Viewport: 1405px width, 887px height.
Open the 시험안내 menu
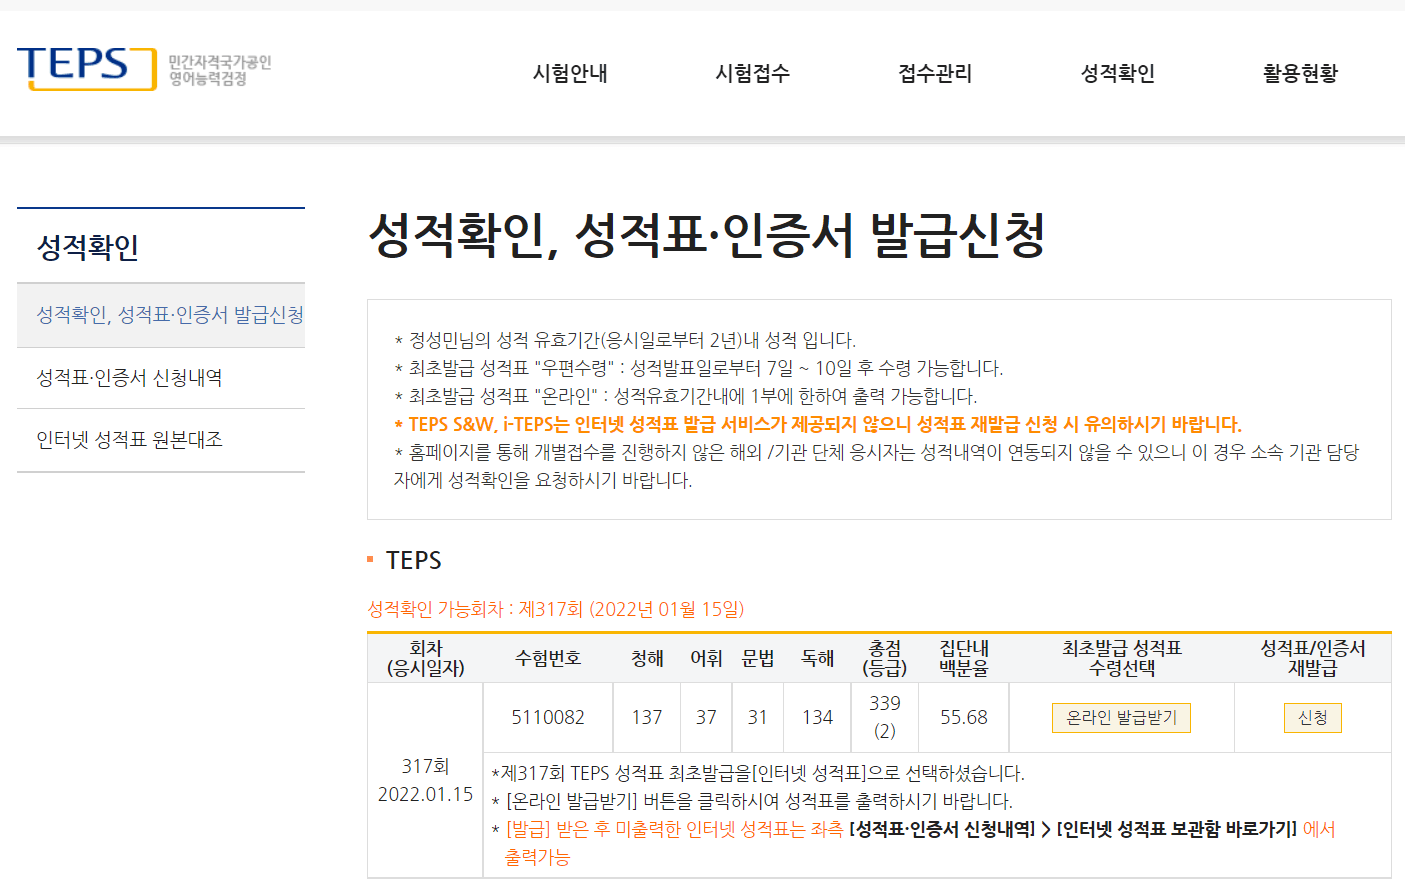point(570,73)
